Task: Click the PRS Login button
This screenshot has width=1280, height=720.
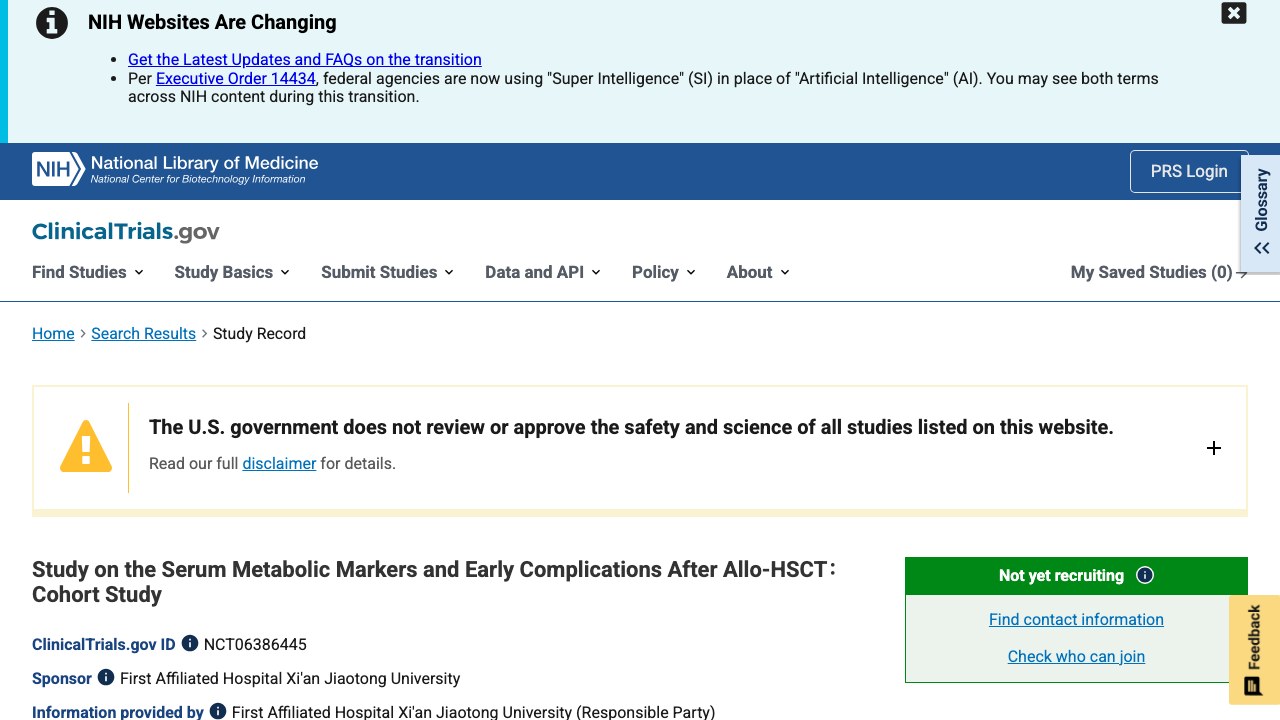Action: click(1189, 171)
